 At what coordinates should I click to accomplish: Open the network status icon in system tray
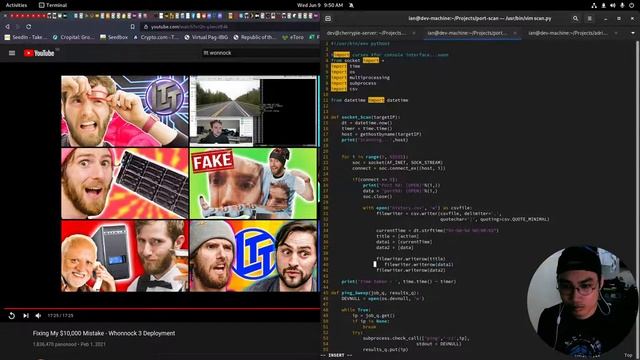[x=594, y=5]
